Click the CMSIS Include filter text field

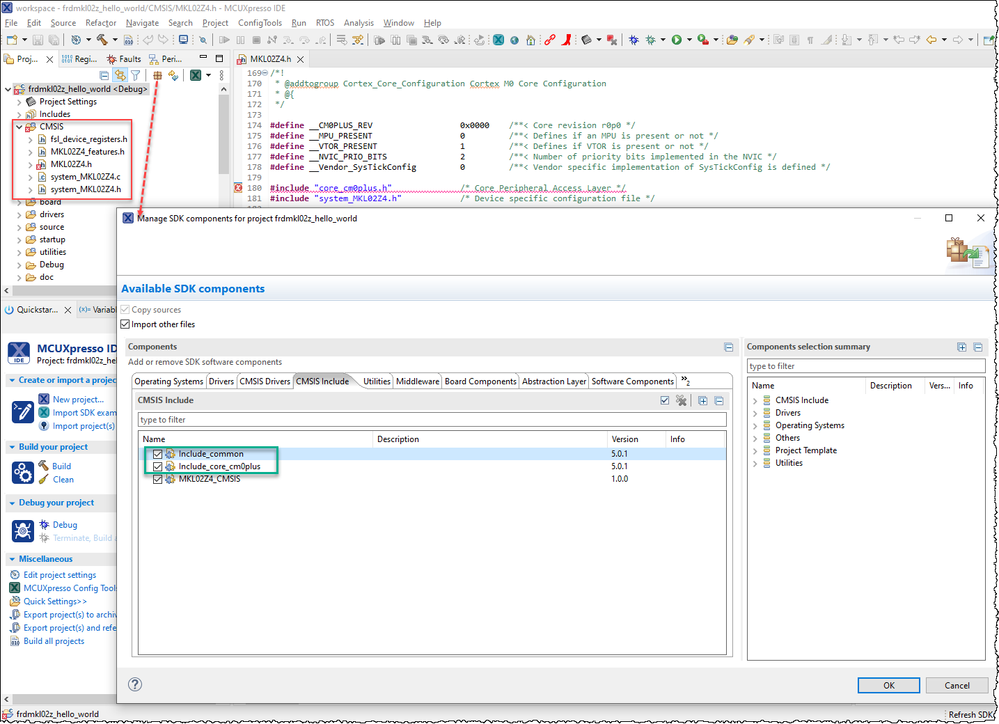tap(430, 420)
